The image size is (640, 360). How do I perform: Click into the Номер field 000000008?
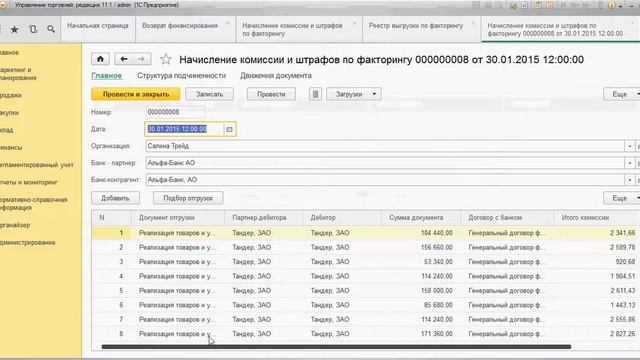[175, 112]
